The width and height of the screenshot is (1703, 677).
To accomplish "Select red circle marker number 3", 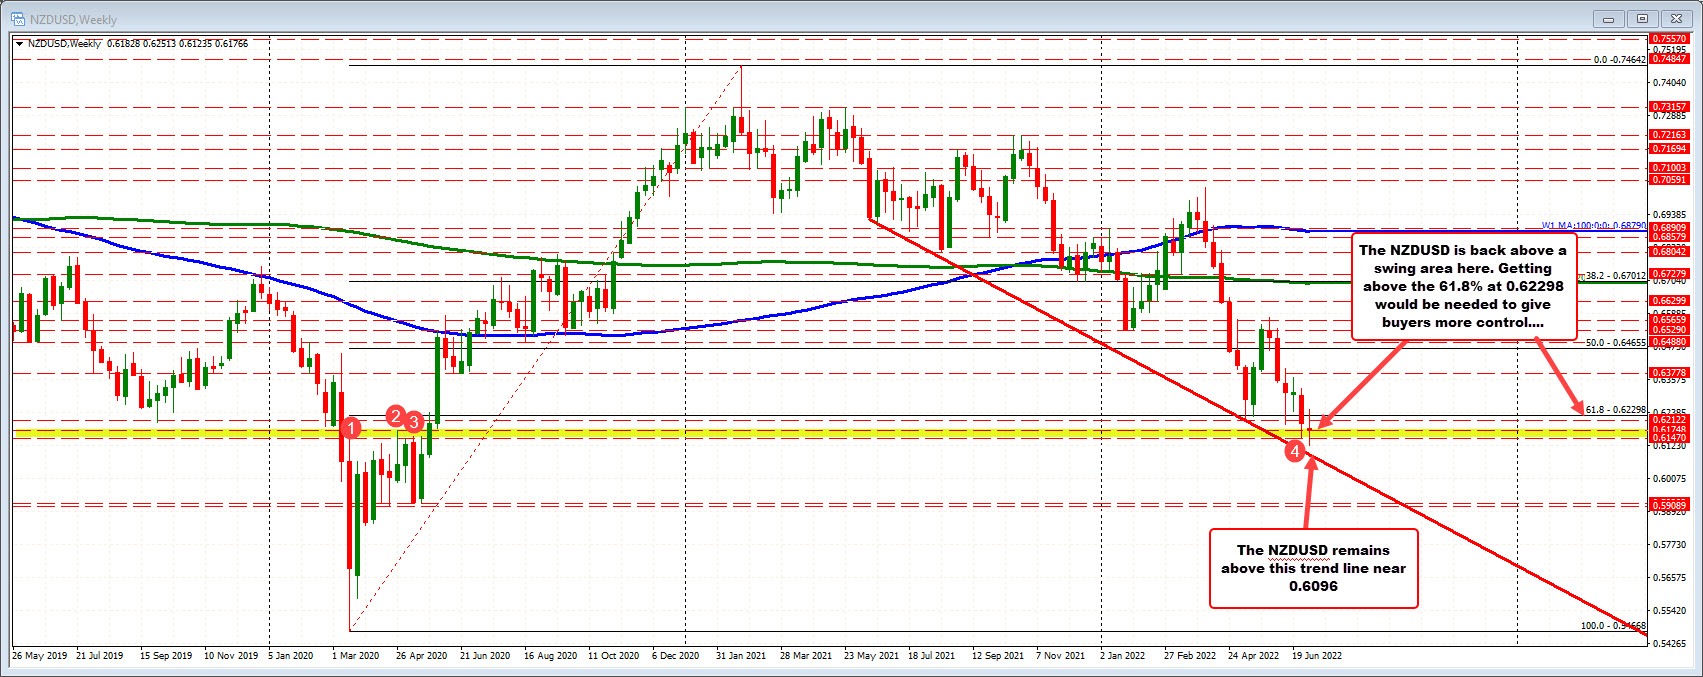I will pos(414,422).
